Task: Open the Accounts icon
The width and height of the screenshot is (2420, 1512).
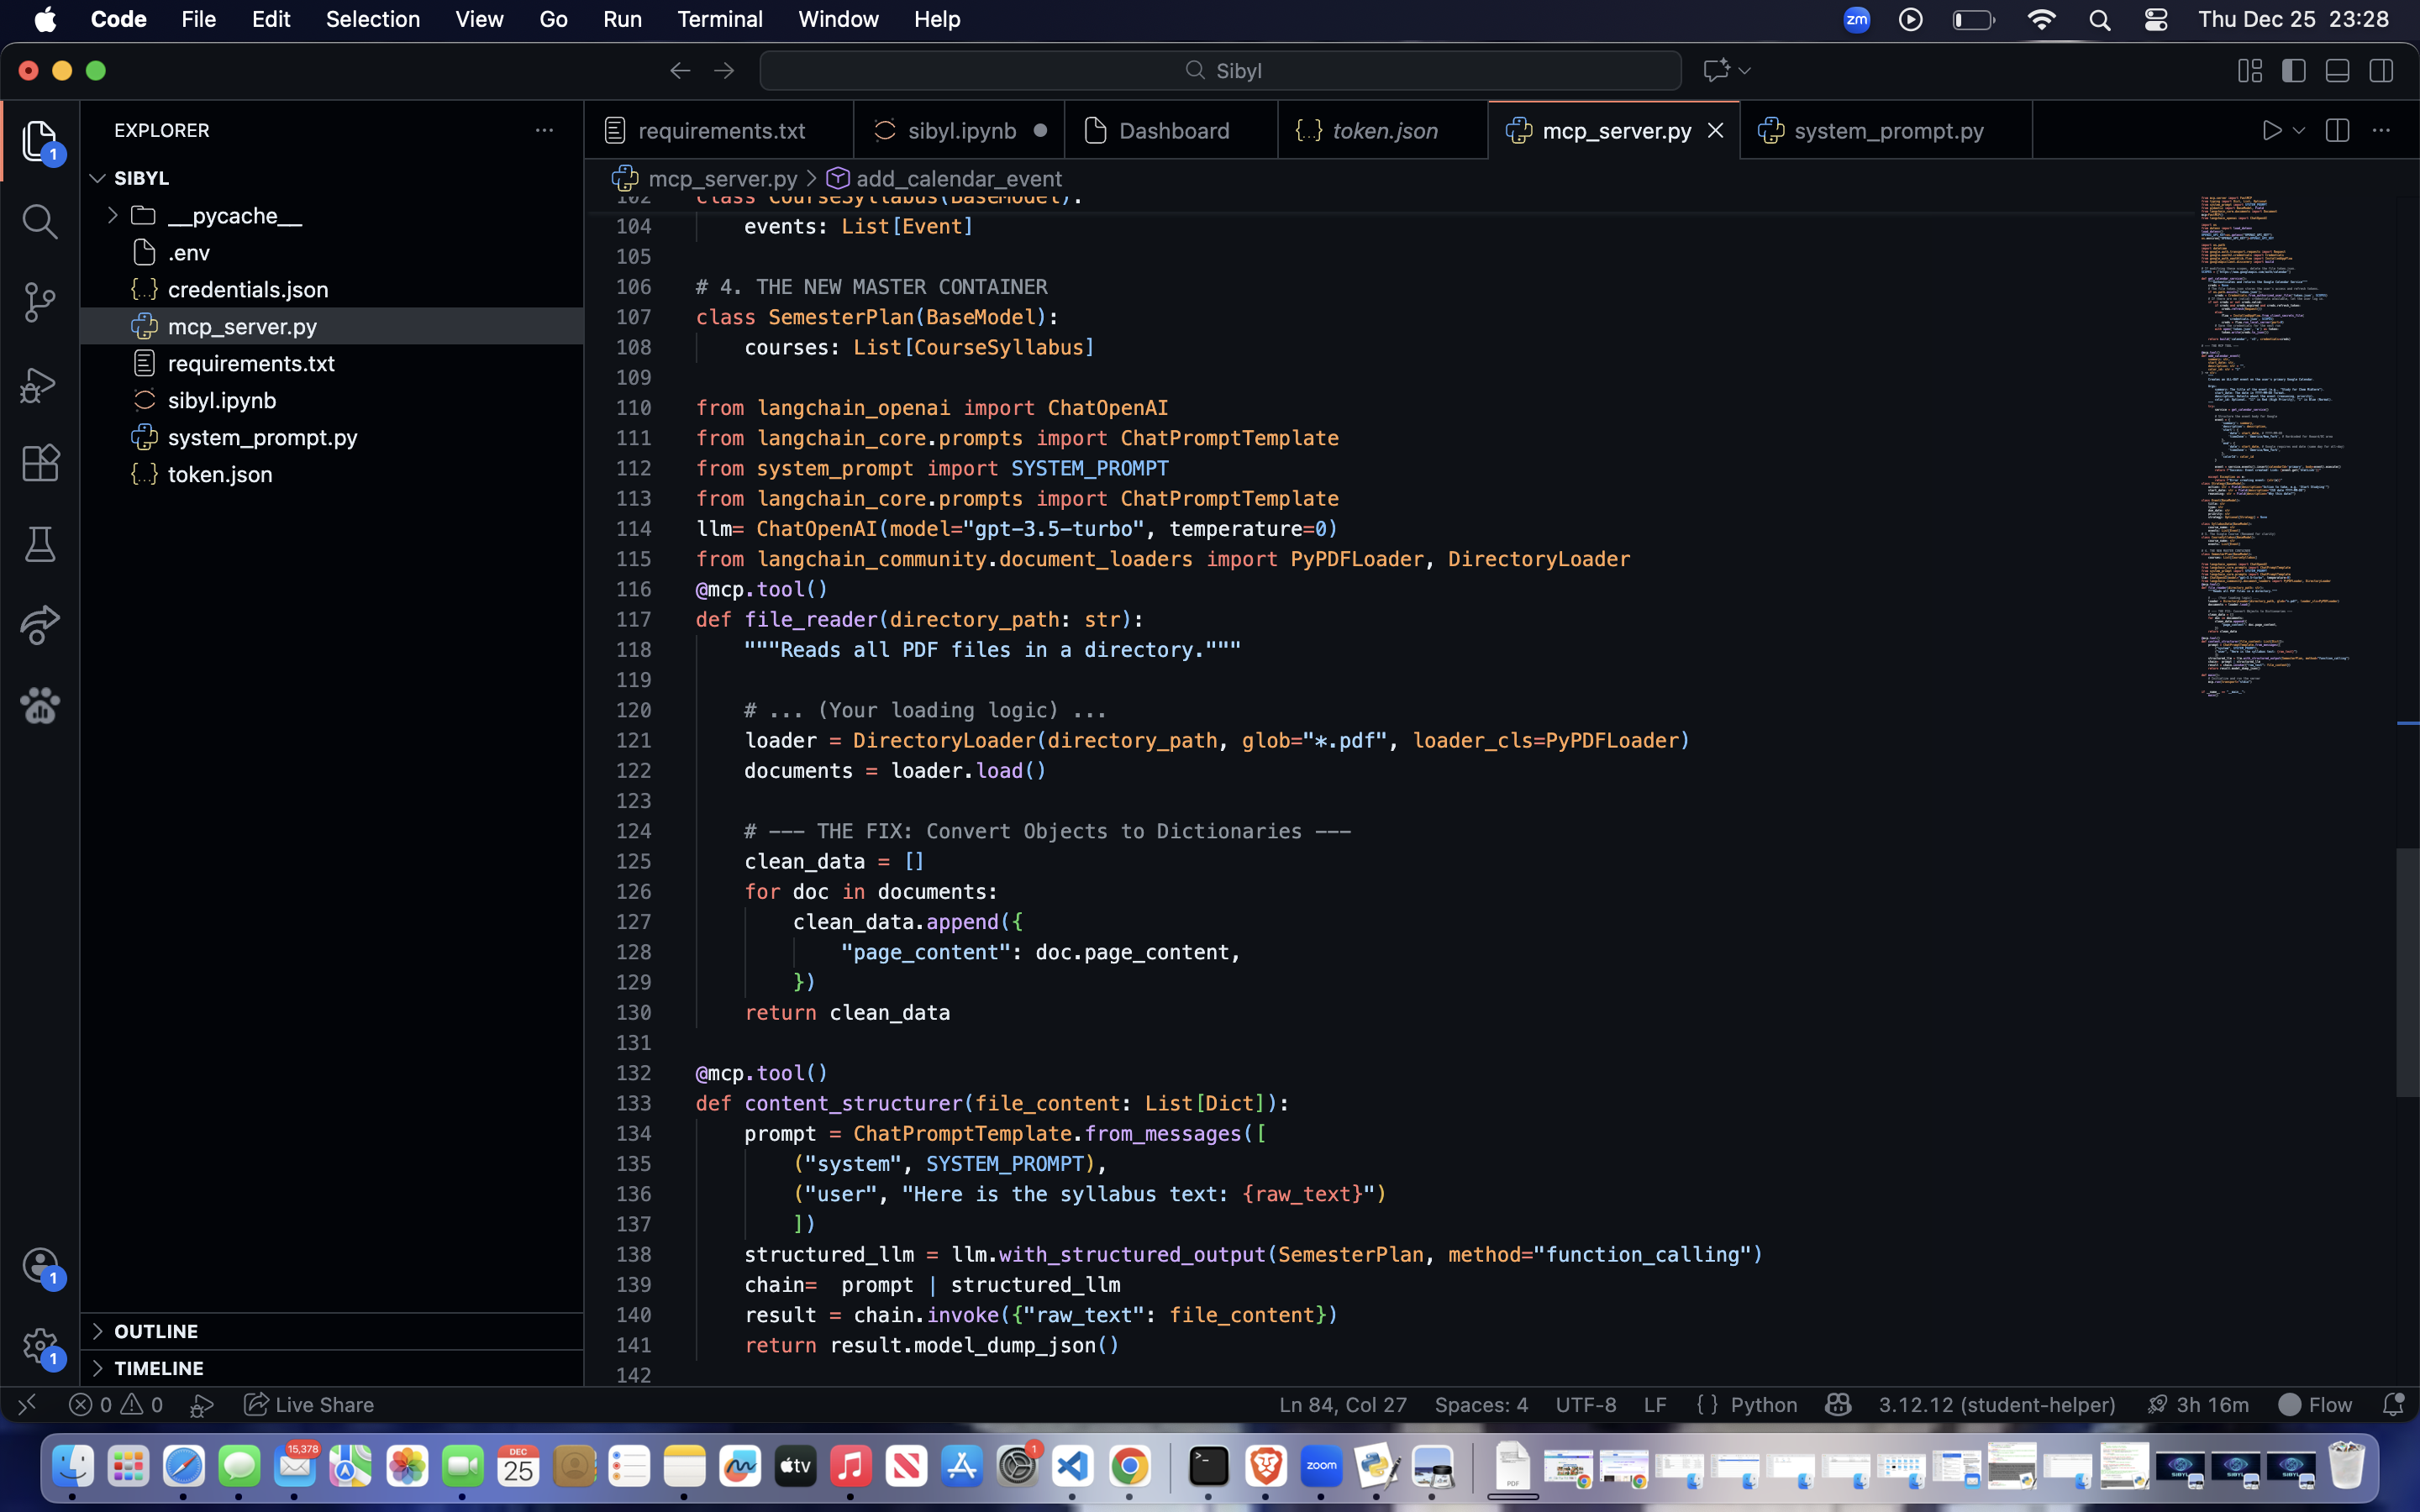Action: coord(39,1266)
